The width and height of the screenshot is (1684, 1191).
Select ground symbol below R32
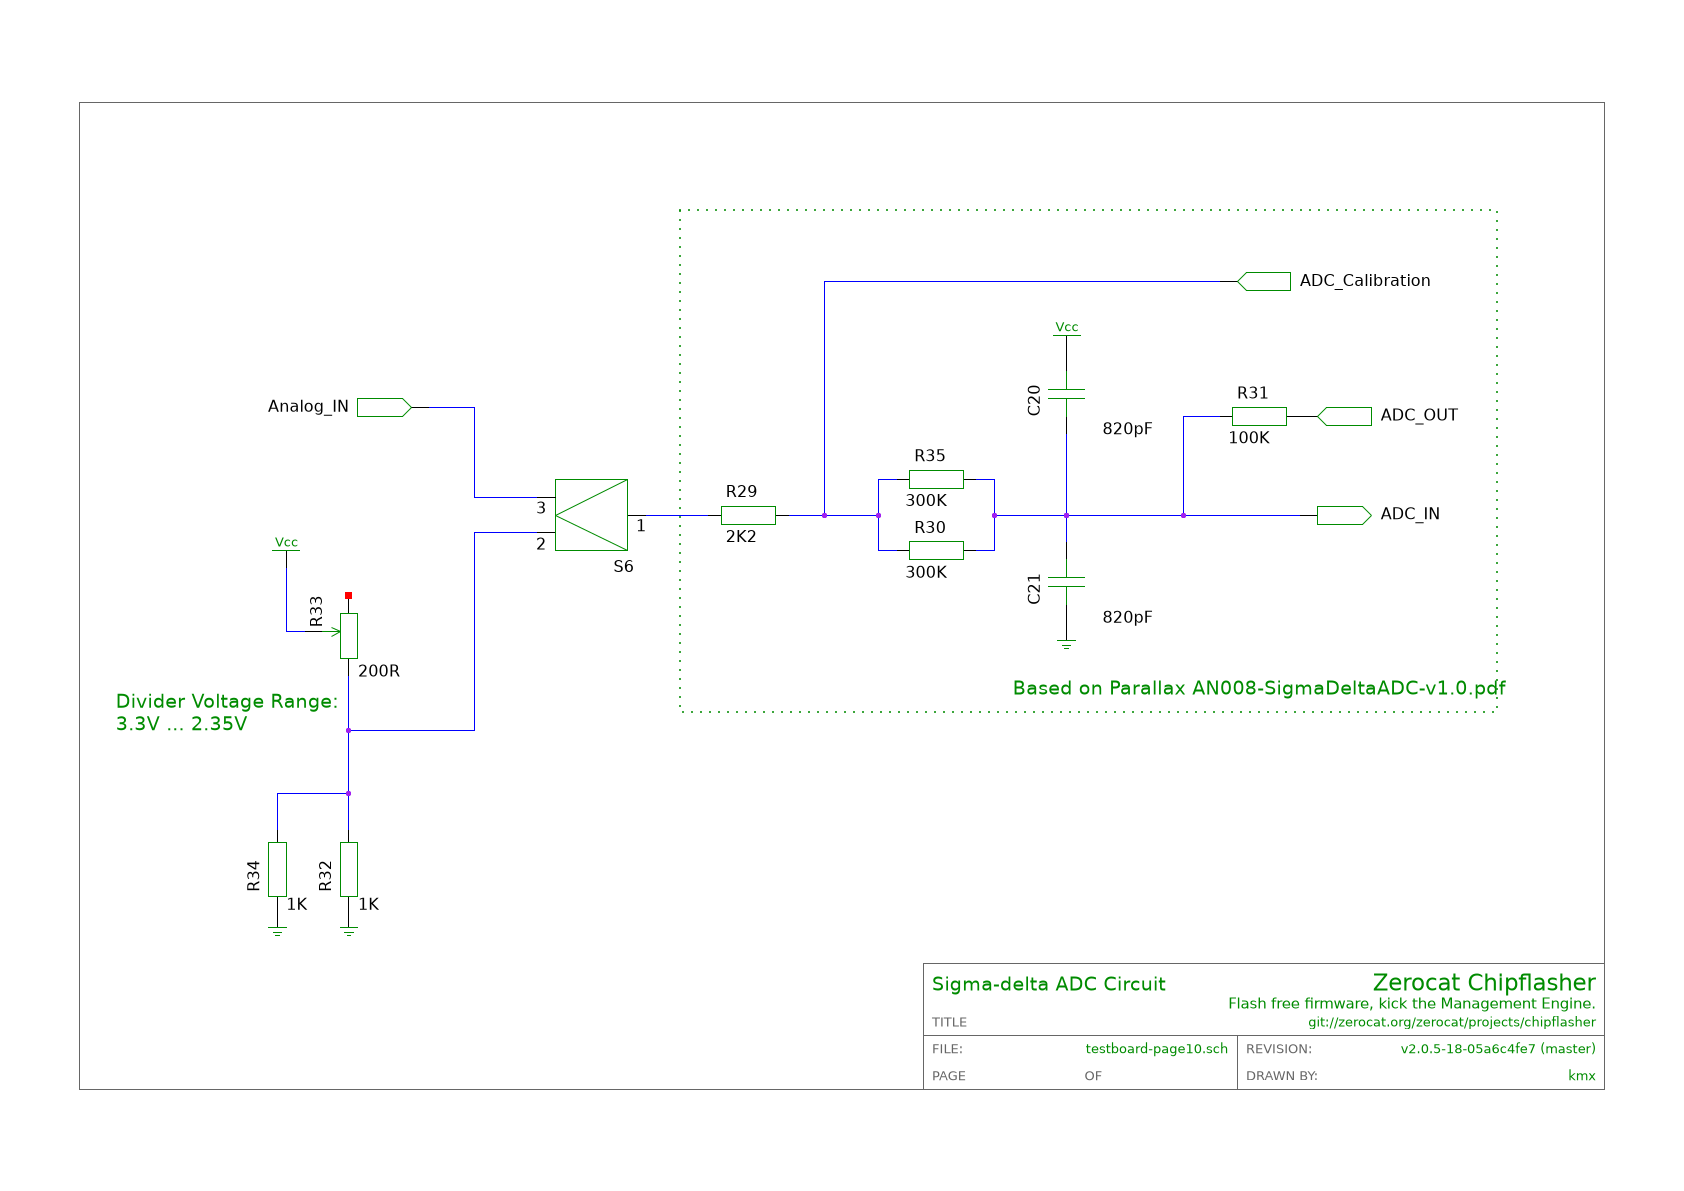tap(348, 931)
